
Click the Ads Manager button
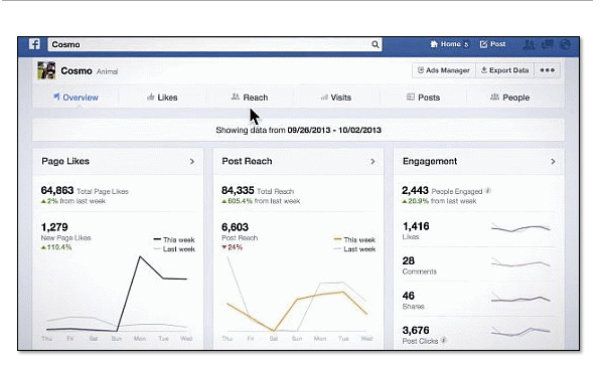tap(444, 70)
